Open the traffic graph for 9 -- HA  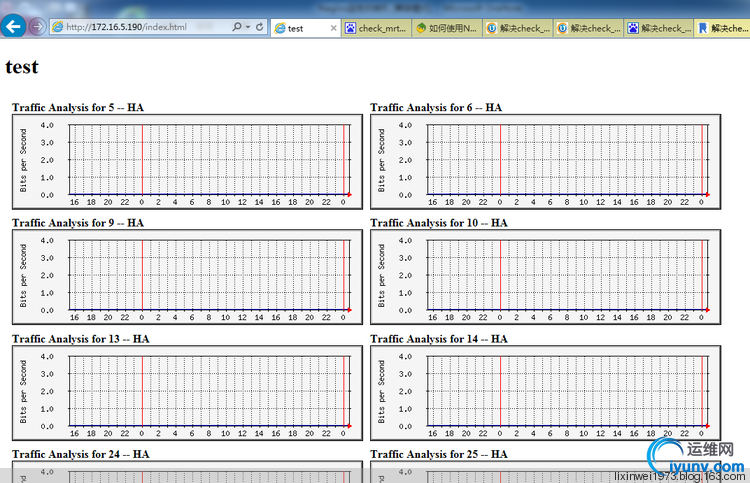click(x=188, y=277)
